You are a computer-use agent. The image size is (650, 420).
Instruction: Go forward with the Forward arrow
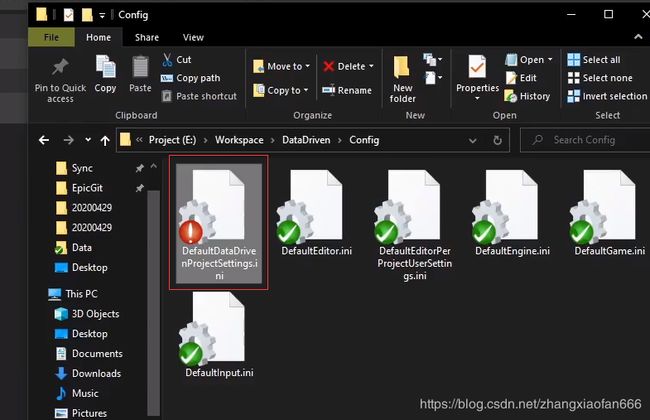[68, 140]
